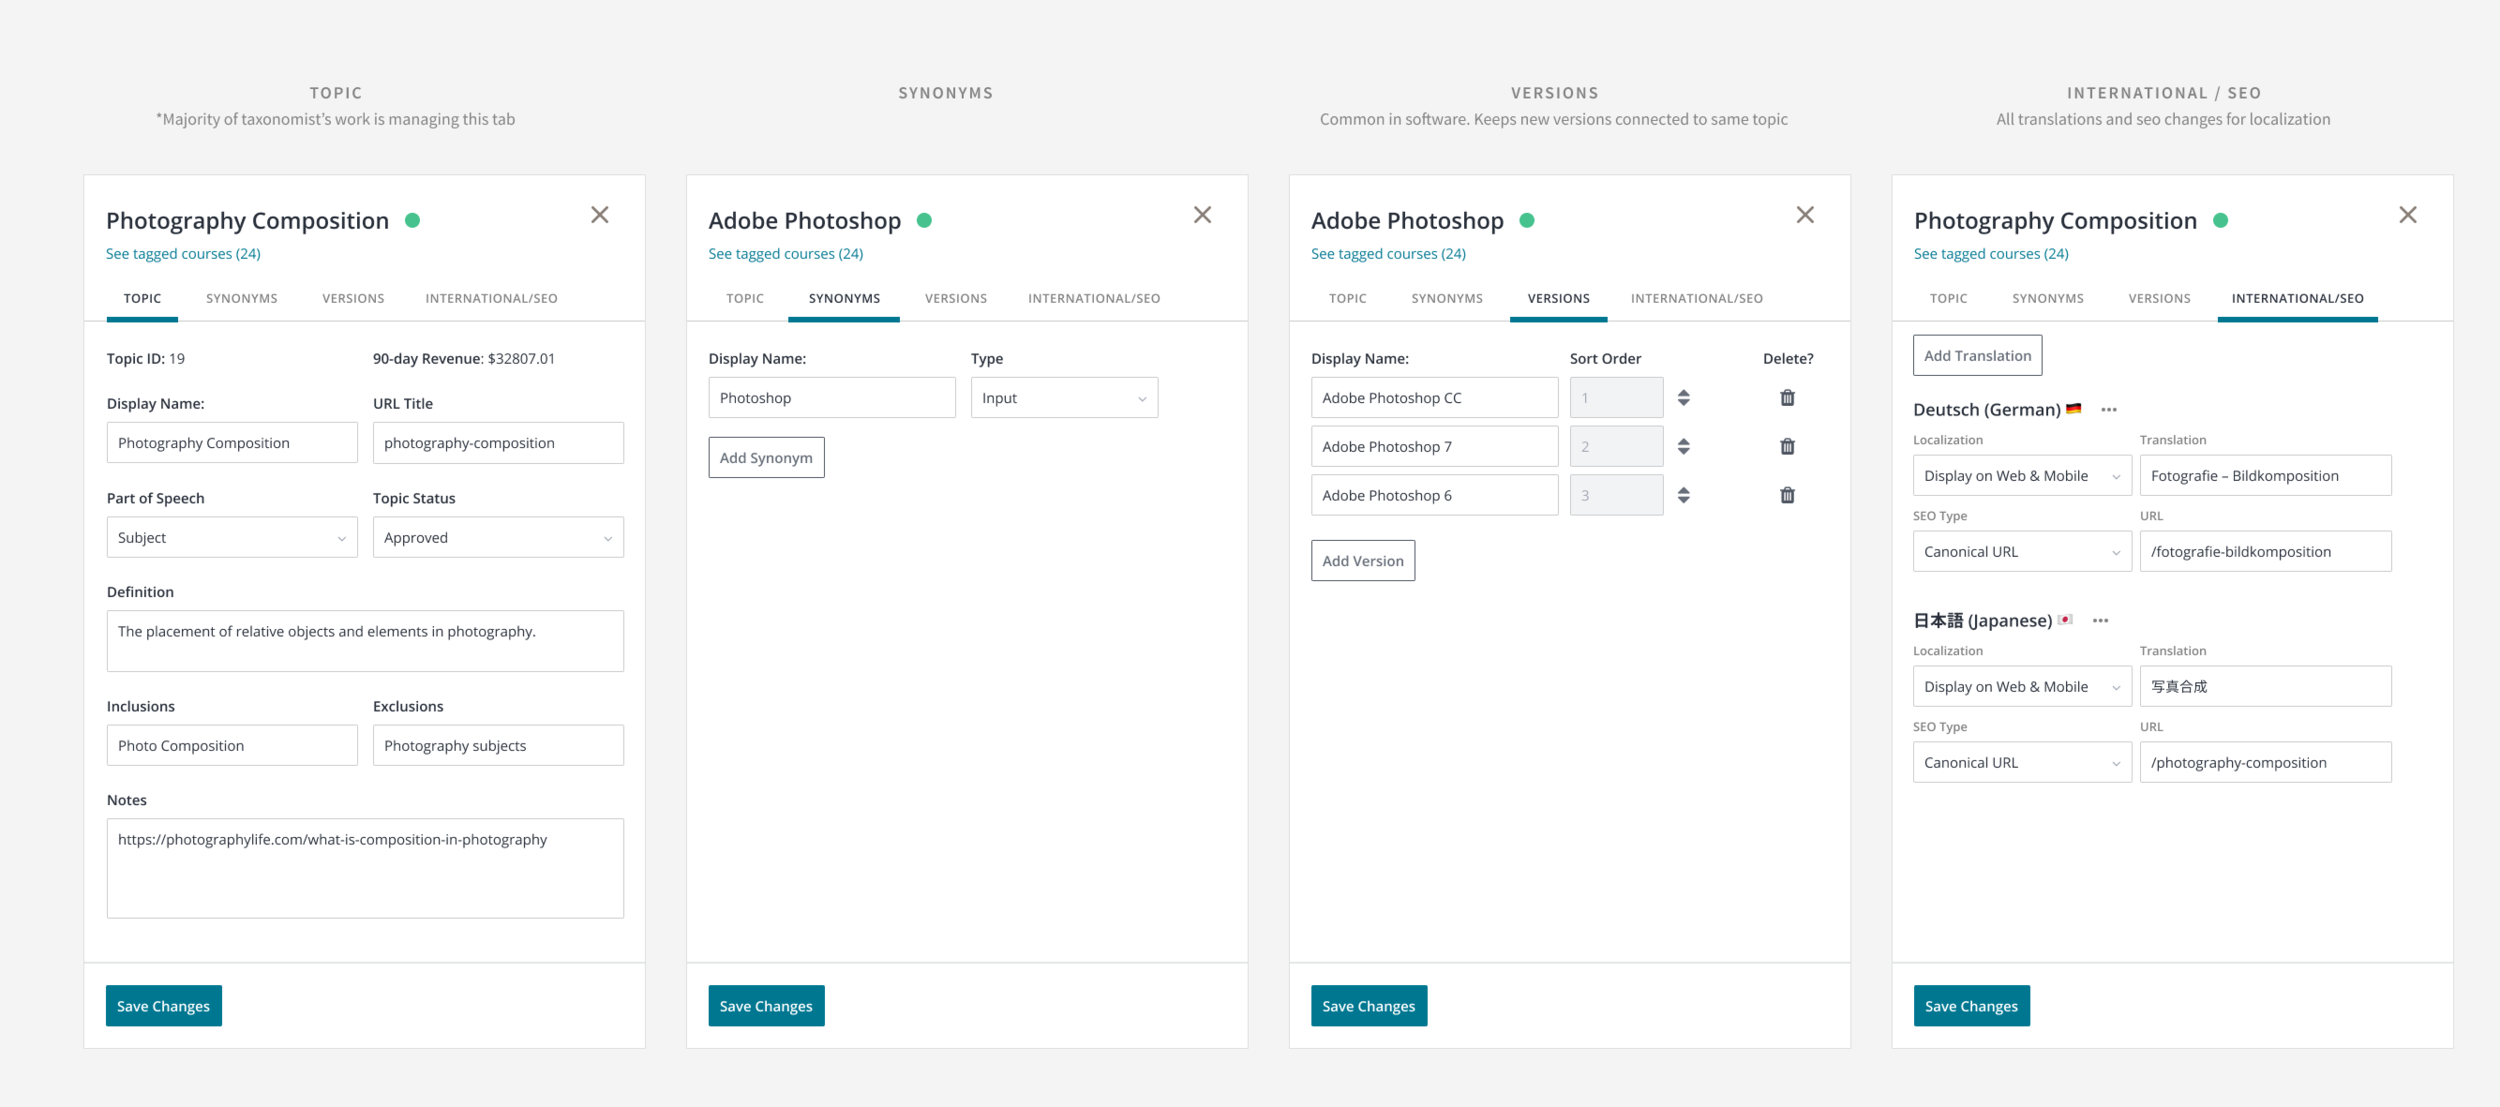Open German SEO Type dropdown
The height and width of the screenshot is (1107, 2500).
pyautogui.click(x=2022, y=552)
